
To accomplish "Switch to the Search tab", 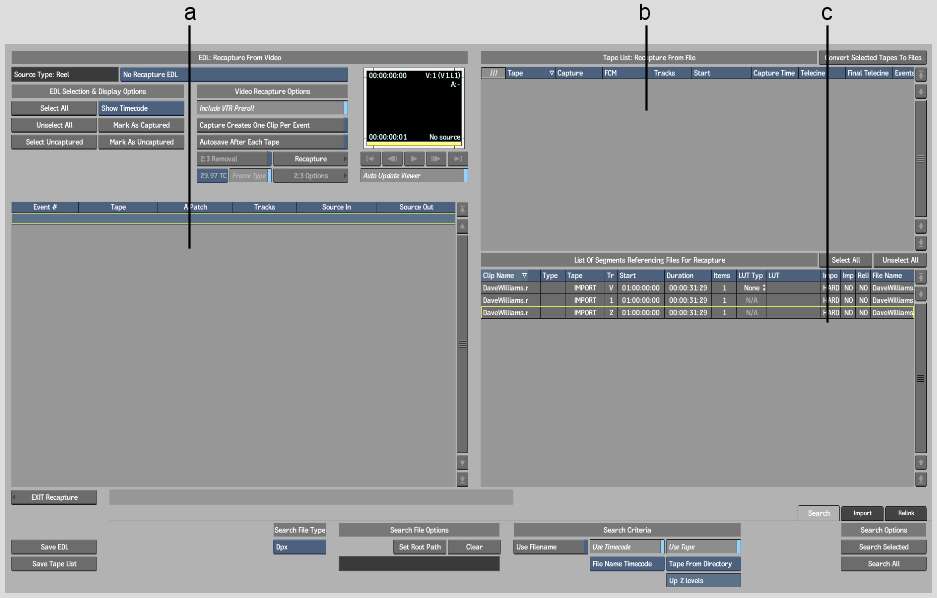I will coord(818,513).
